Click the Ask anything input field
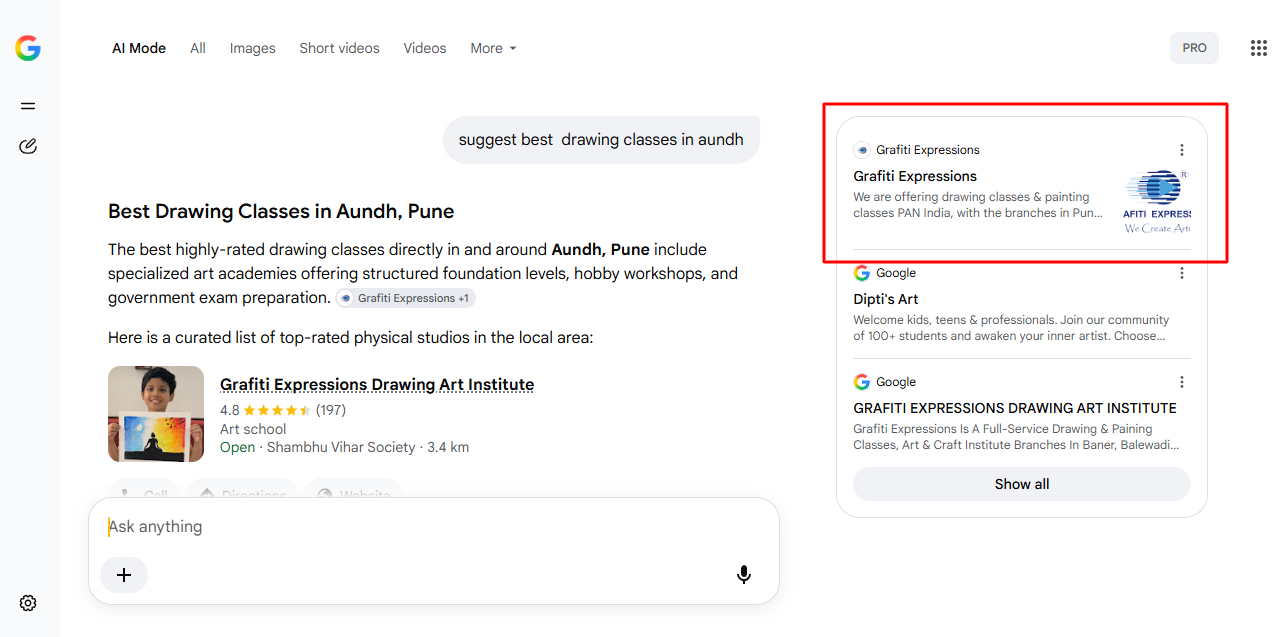This screenshot has width=1281, height=637. (x=433, y=527)
